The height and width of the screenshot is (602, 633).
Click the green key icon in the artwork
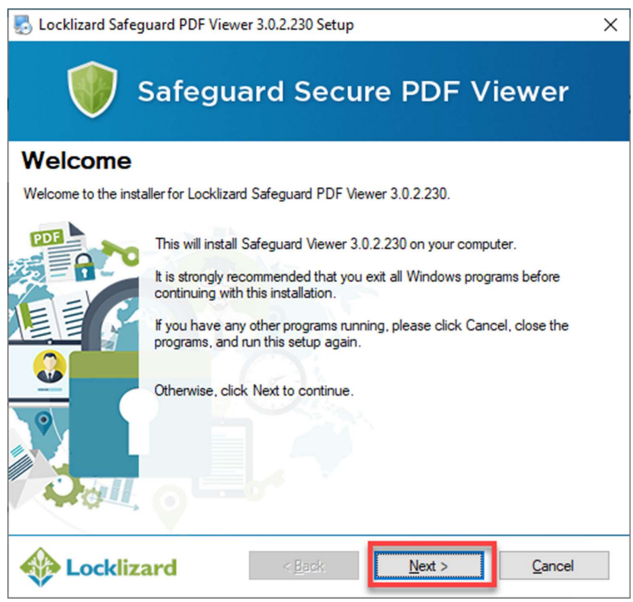(120, 252)
